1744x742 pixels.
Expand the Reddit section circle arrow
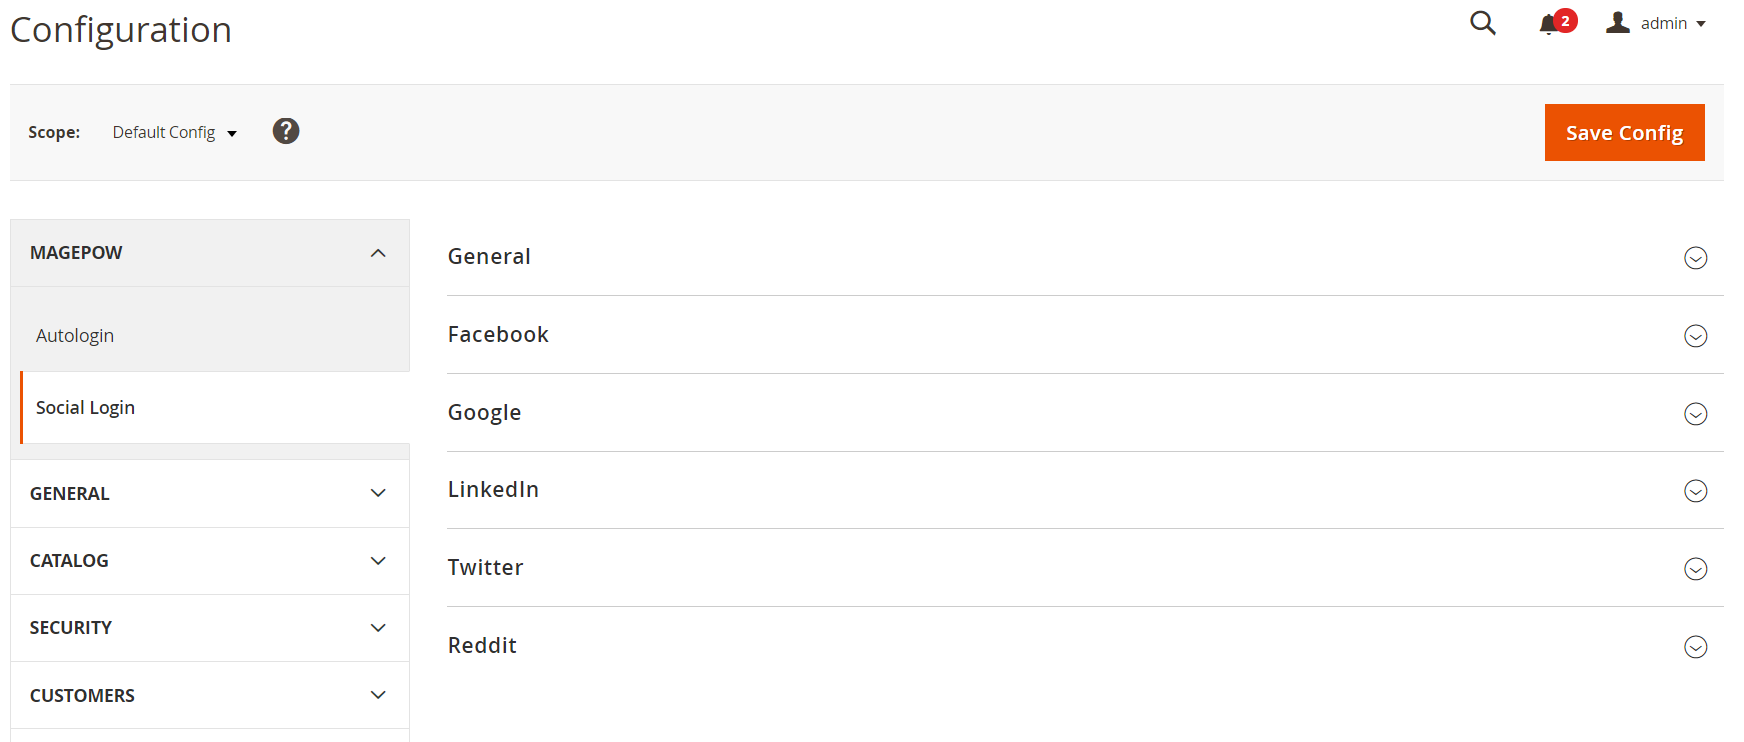coord(1695,647)
